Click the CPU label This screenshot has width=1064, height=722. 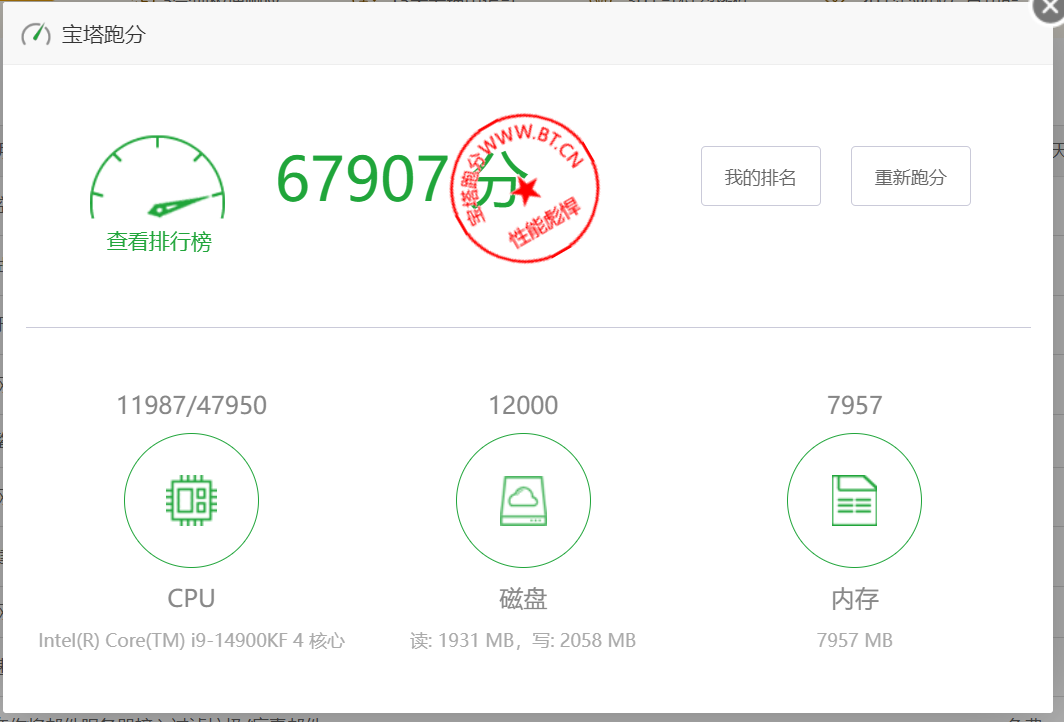point(191,598)
